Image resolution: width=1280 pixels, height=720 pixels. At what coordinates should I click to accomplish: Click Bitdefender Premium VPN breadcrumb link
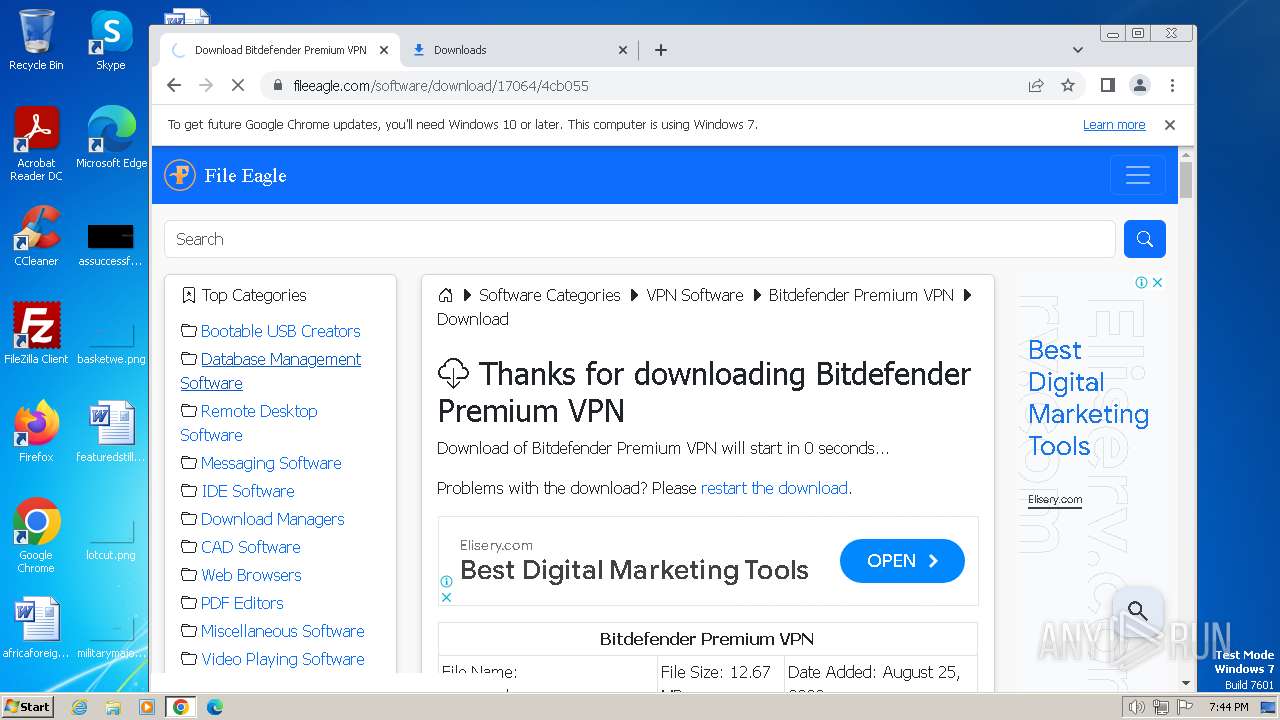tap(861, 295)
